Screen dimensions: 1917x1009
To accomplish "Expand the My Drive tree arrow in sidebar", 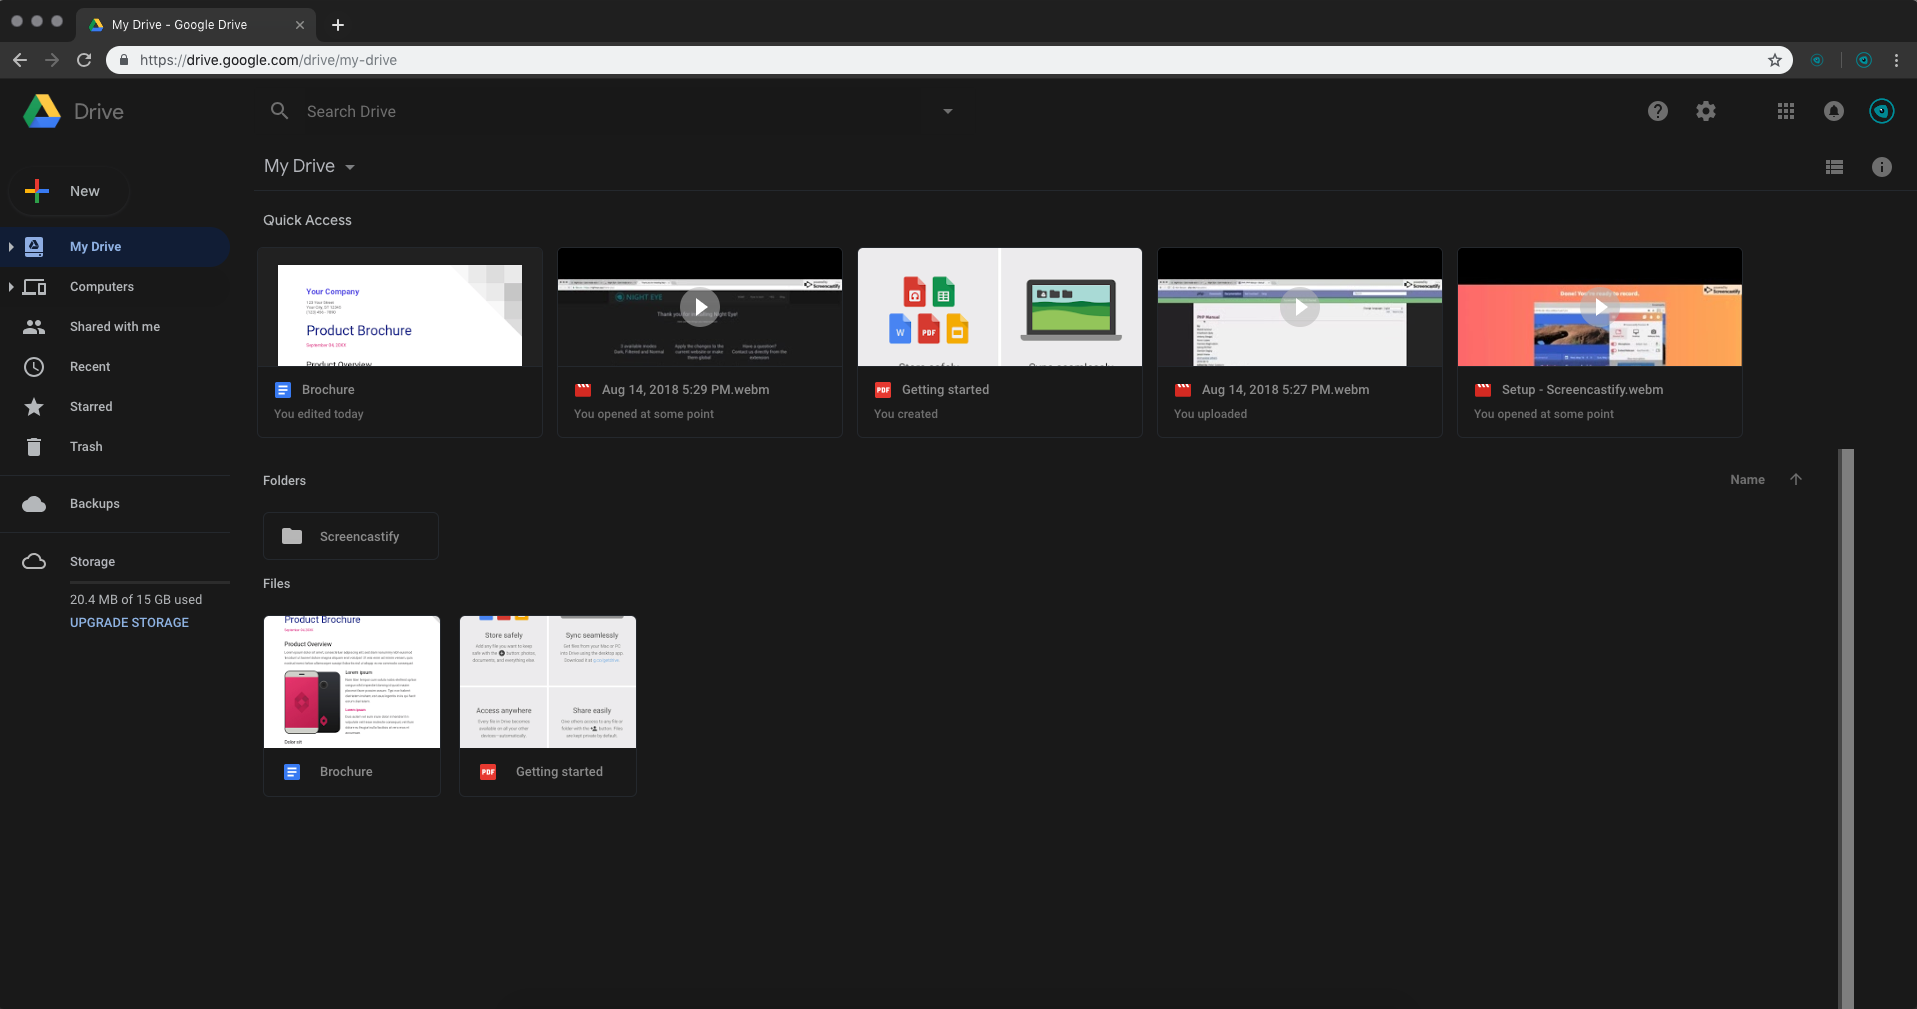I will [x=11, y=247].
